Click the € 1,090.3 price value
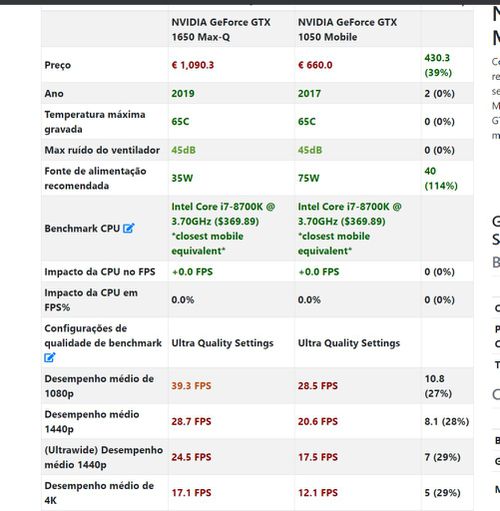The width and height of the screenshot is (500, 511). pos(193,65)
